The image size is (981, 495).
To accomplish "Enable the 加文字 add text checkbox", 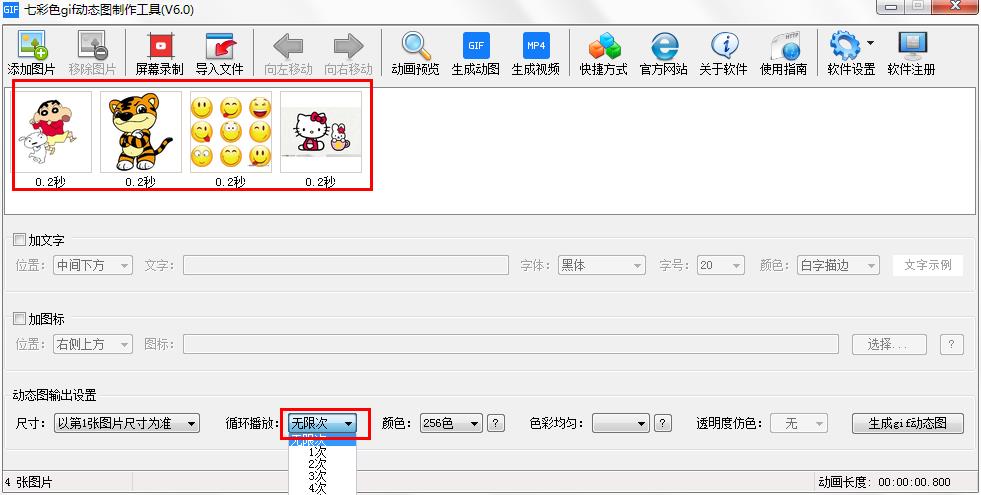I will [19, 239].
